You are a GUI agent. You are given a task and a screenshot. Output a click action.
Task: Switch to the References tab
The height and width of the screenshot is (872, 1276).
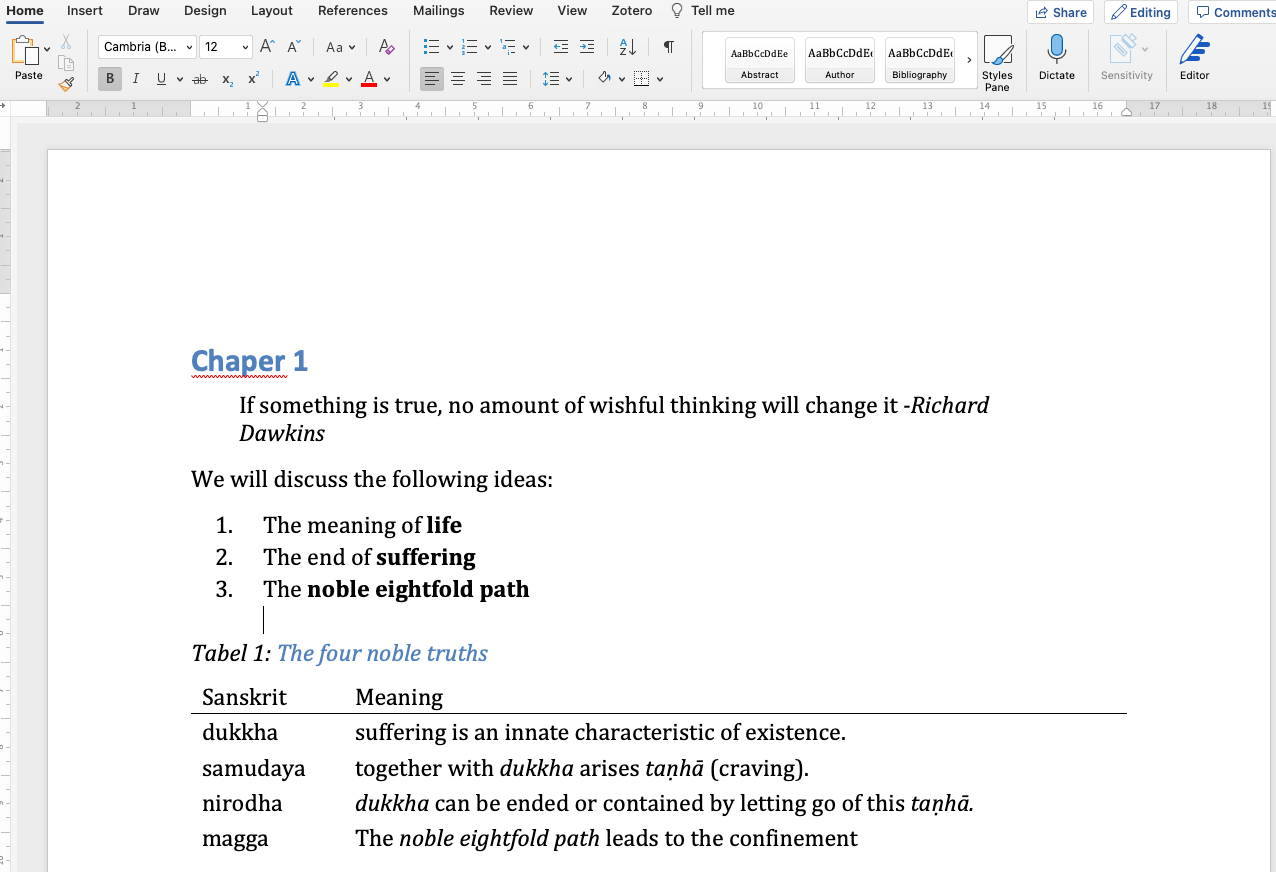coord(352,11)
